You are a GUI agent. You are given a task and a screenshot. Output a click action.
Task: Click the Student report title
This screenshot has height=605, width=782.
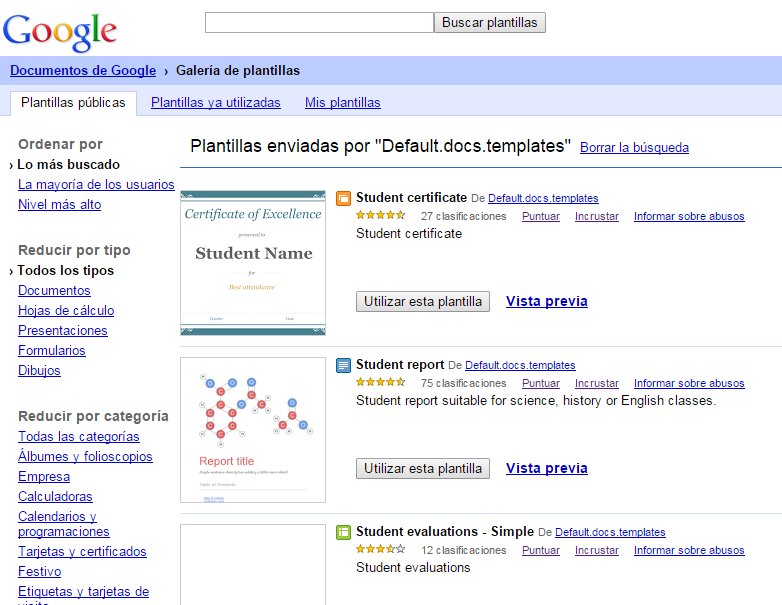point(400,365)
